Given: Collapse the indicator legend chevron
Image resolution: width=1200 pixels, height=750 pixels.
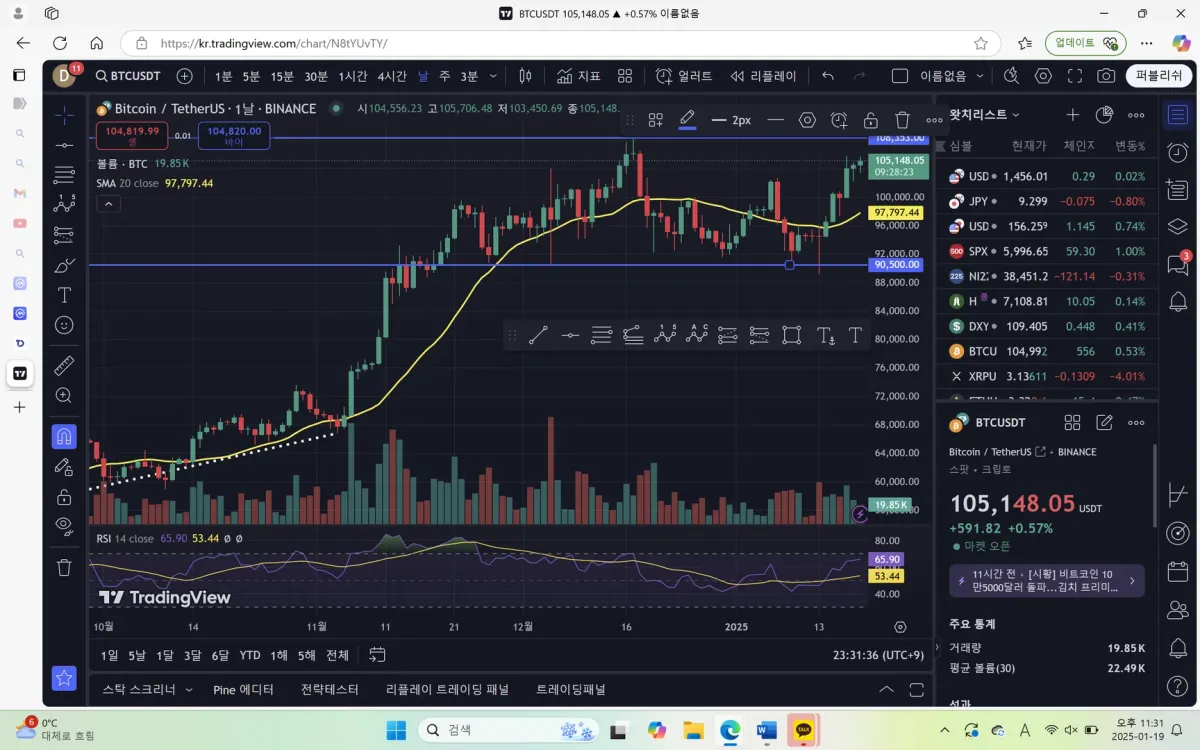Looking at the screenshot, I should click(109, 204).
